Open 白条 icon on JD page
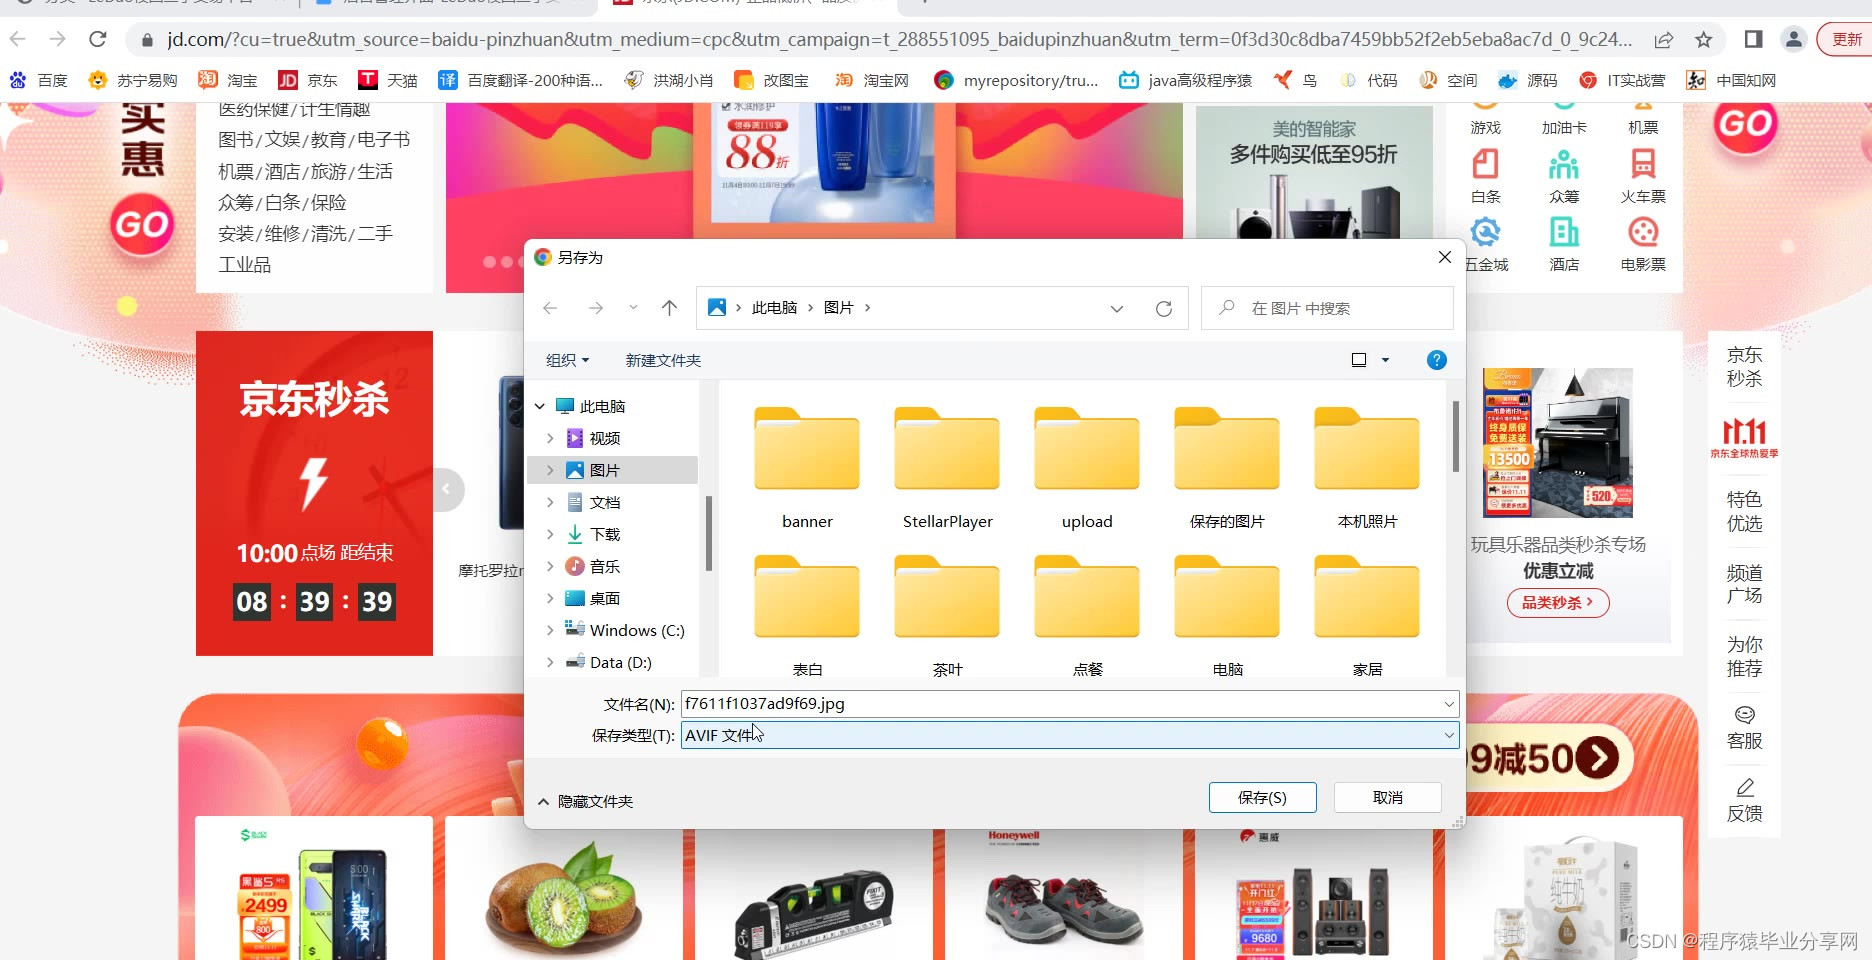 [x=1486, y=176]
